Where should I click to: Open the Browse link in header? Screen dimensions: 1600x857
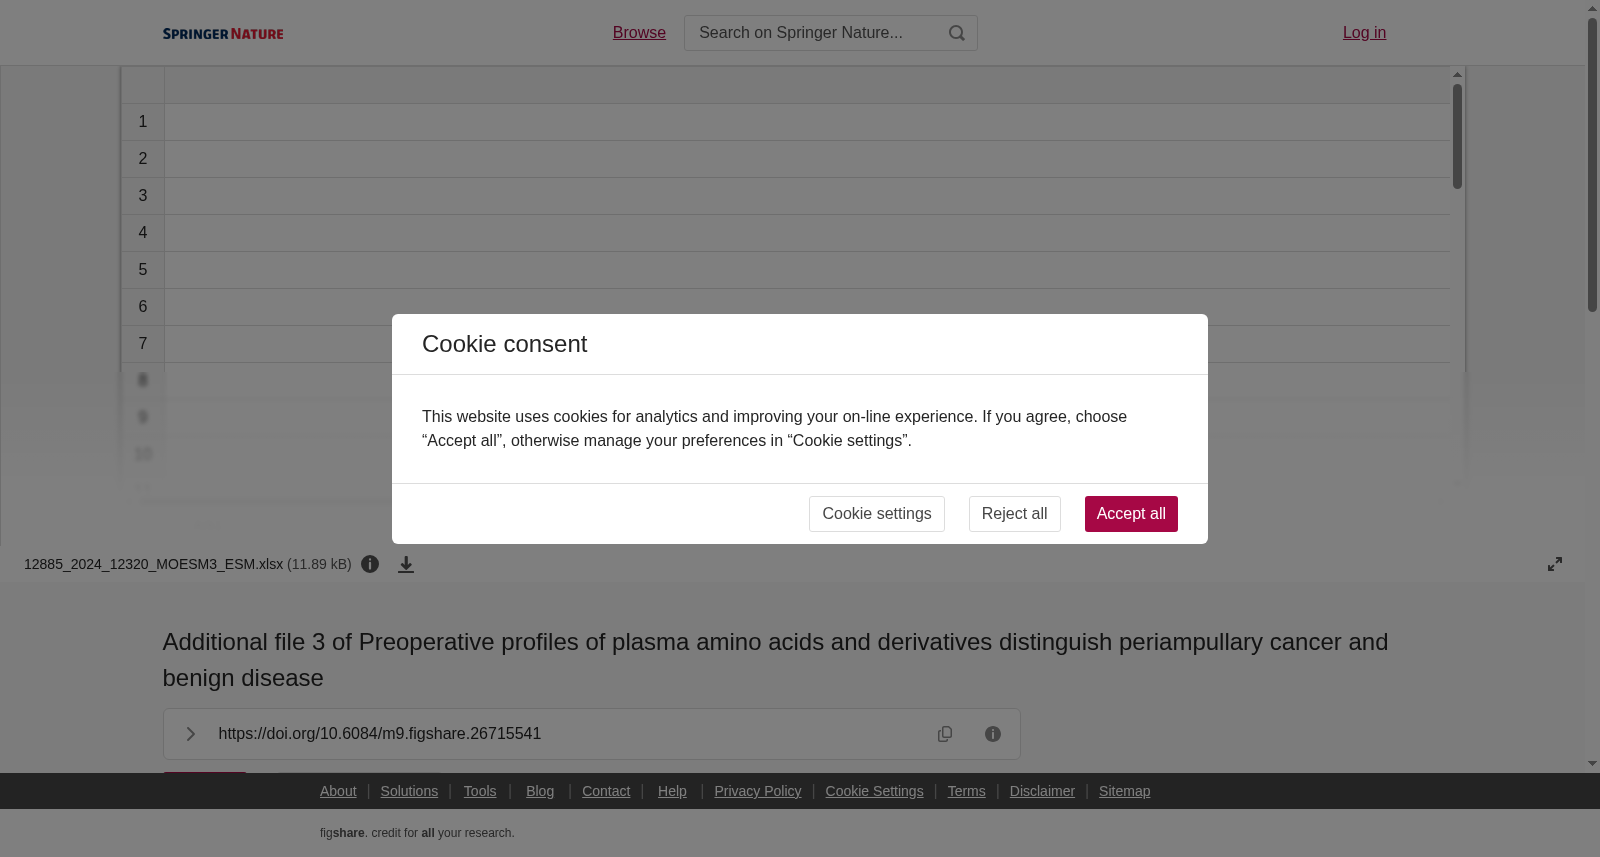pos(639,33)
